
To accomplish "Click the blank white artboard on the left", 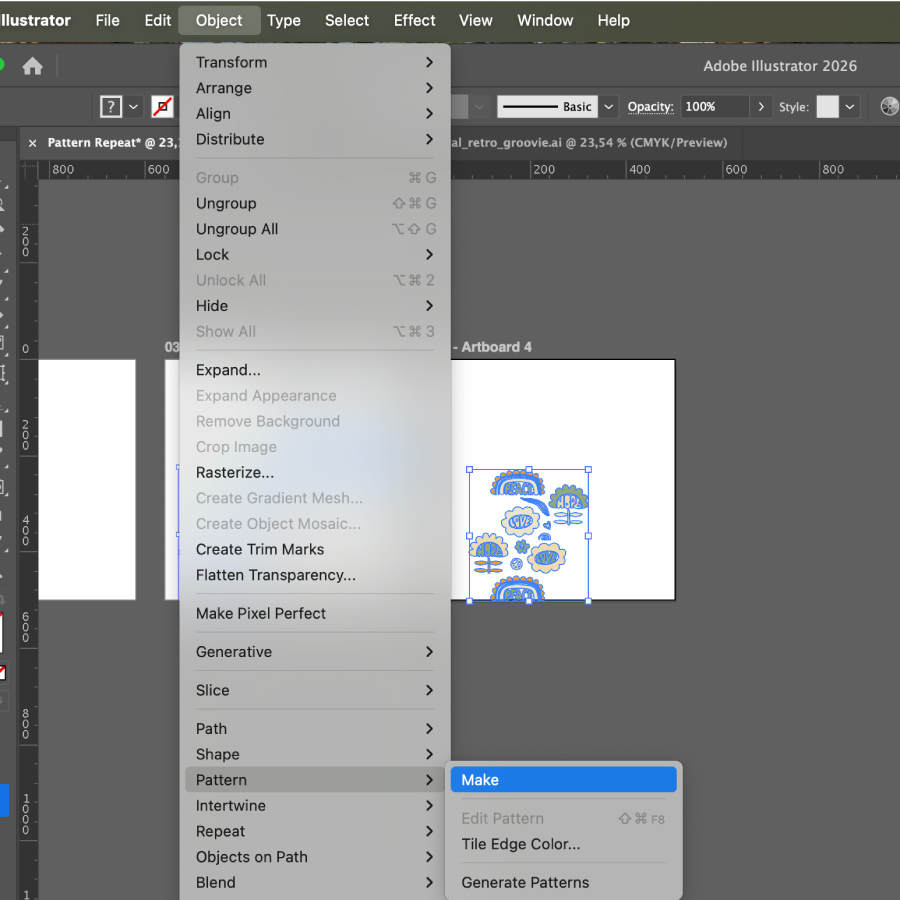I will pyautogui.click(x=87, y=480).
